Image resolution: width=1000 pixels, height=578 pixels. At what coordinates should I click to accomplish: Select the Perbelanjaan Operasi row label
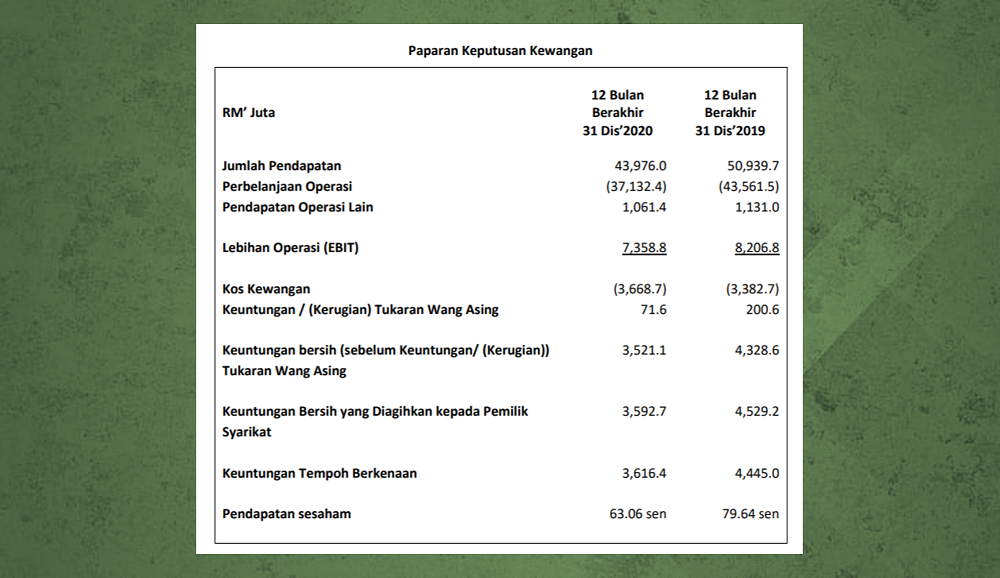[287, 186]
